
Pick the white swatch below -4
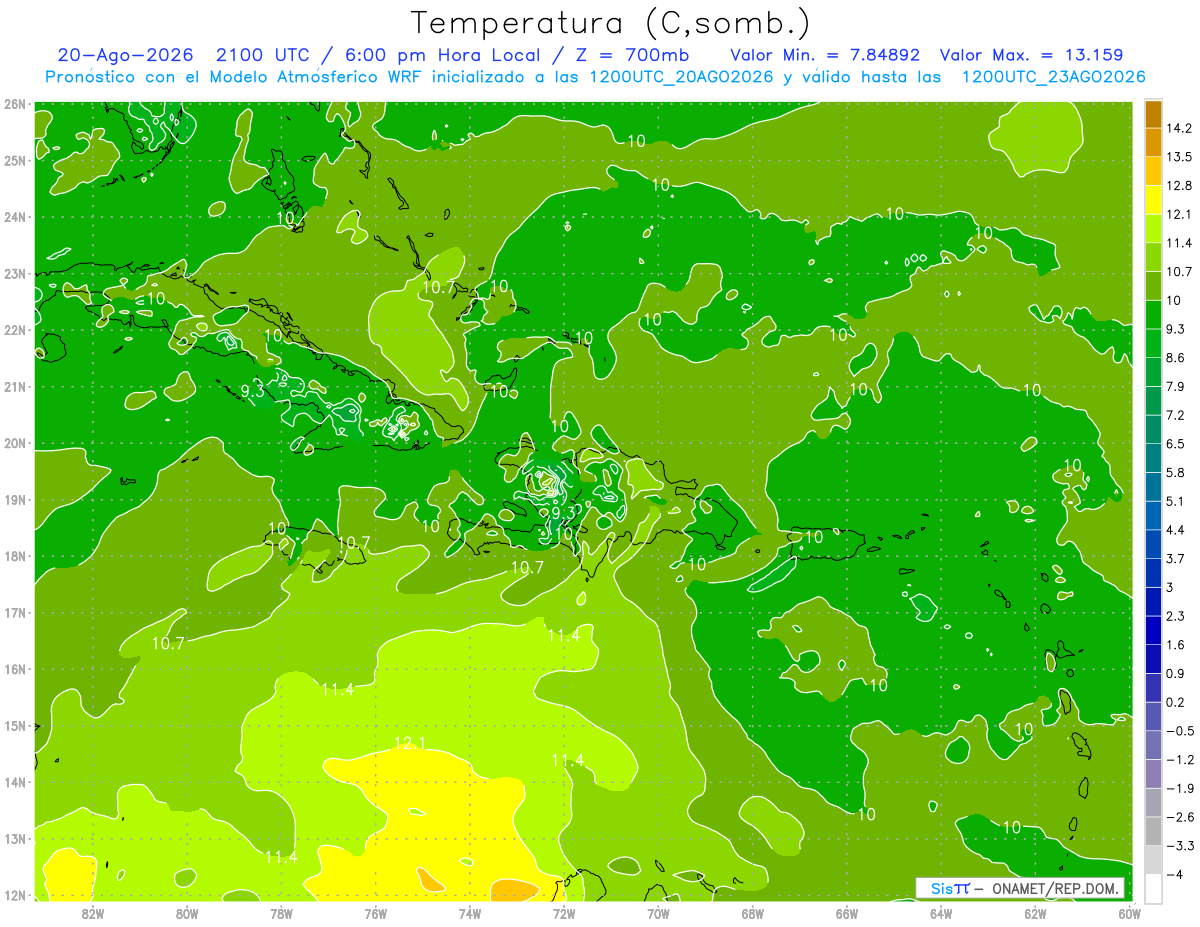point(1153,888)
